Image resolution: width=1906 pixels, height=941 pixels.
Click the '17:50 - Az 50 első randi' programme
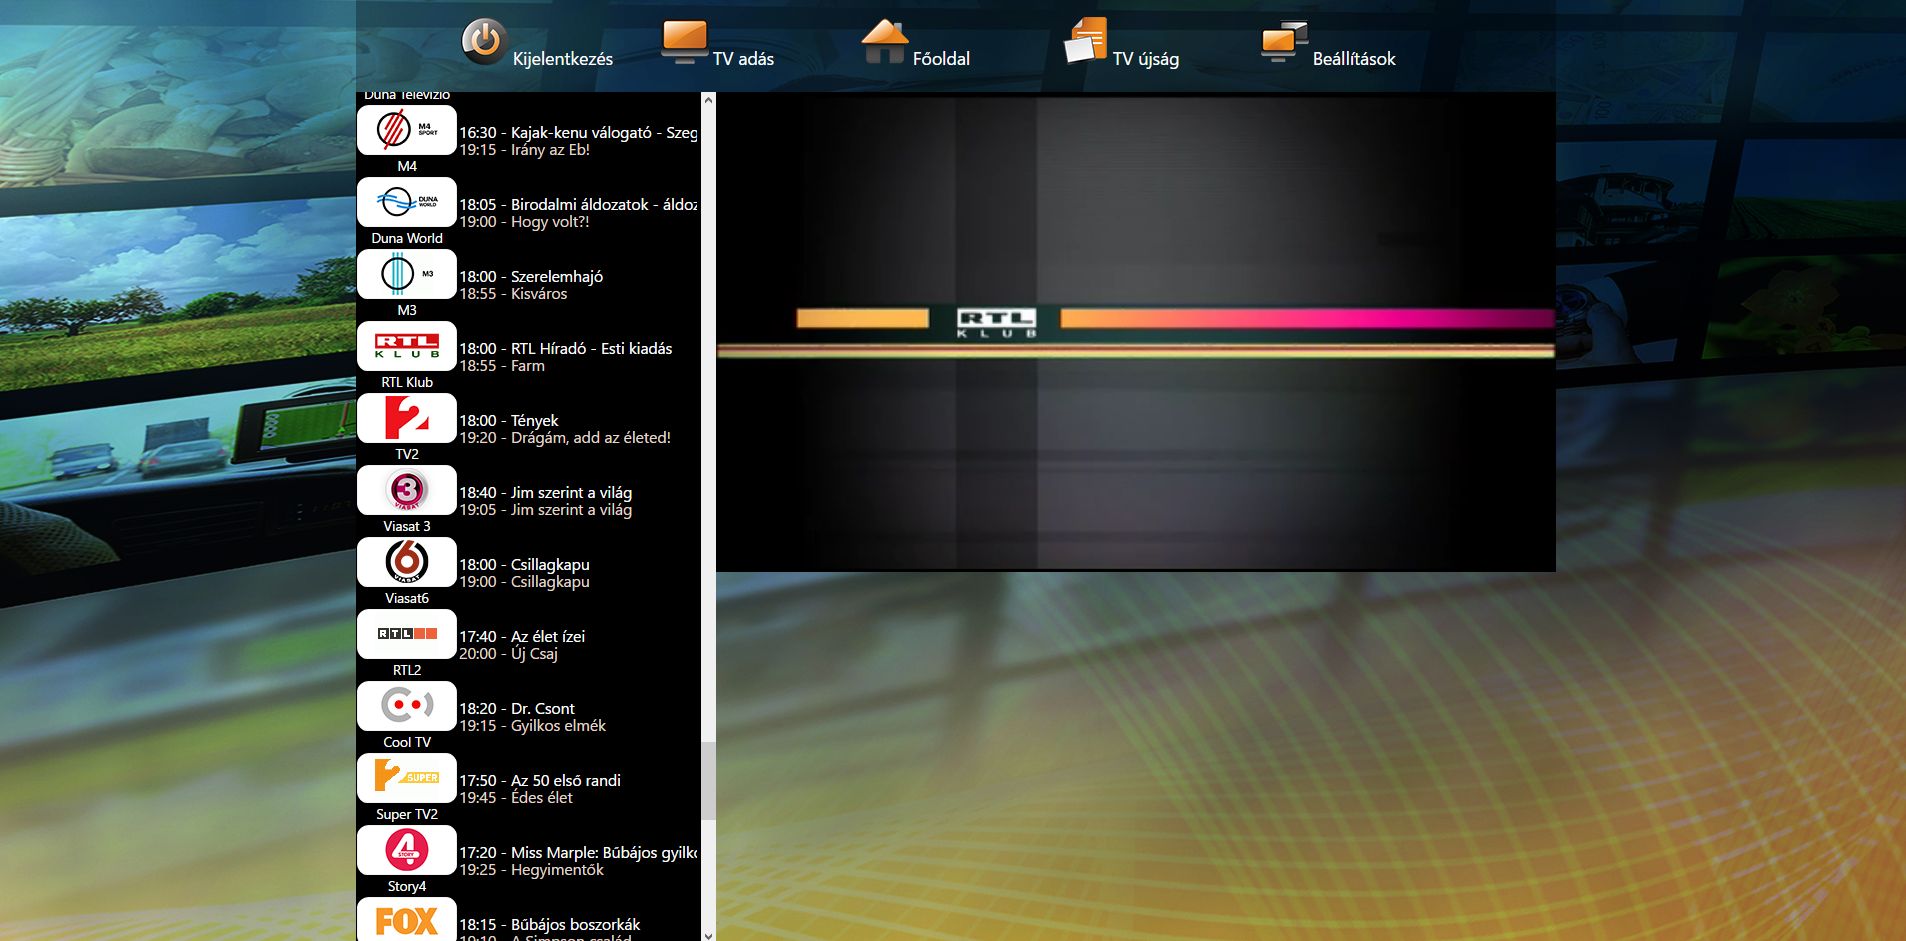(540, 780)
